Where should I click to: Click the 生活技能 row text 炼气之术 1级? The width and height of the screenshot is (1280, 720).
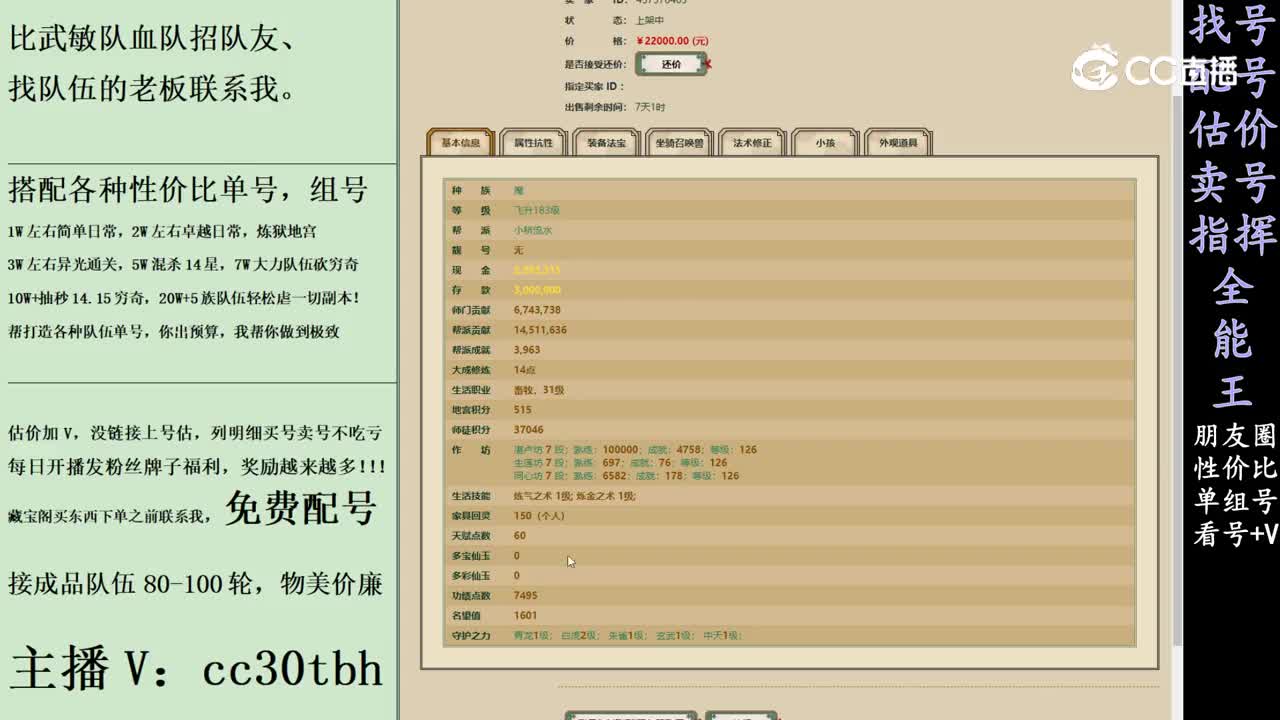(x=543, y=496)
